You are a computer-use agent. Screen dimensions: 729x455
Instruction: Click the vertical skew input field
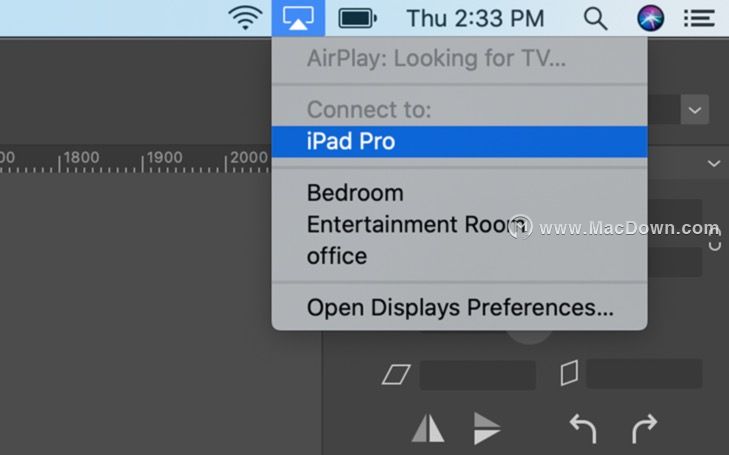644,373
